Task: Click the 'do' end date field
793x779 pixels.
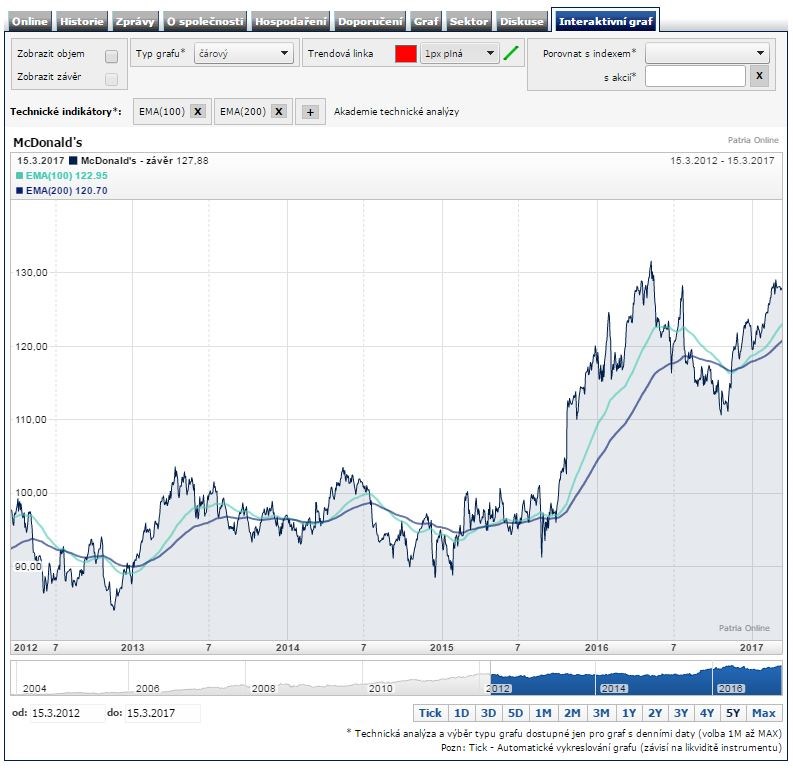Action: click(x=162, y=713)
